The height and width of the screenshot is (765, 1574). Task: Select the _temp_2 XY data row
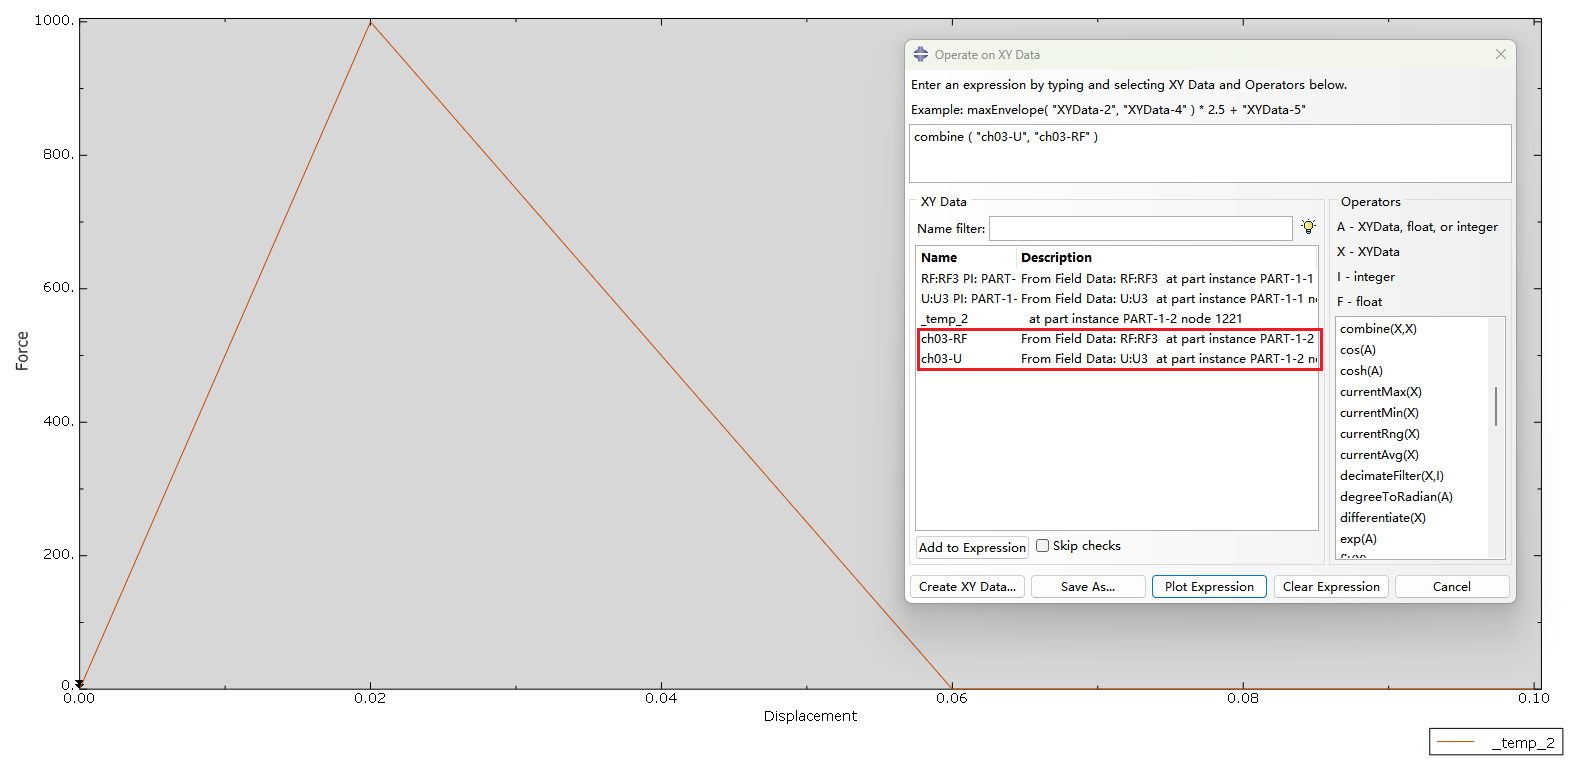[1117, 319]
